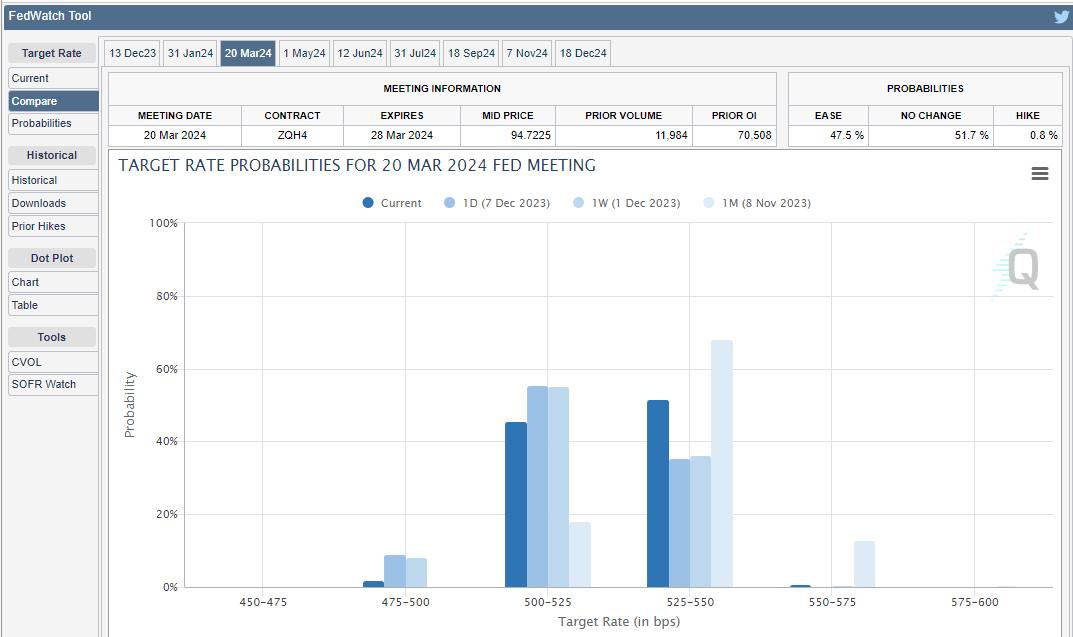Viewport: 1073px width, 637px height.
Task: Open Prior Hikes in the sidebar
Action: (x=53, y=226)
